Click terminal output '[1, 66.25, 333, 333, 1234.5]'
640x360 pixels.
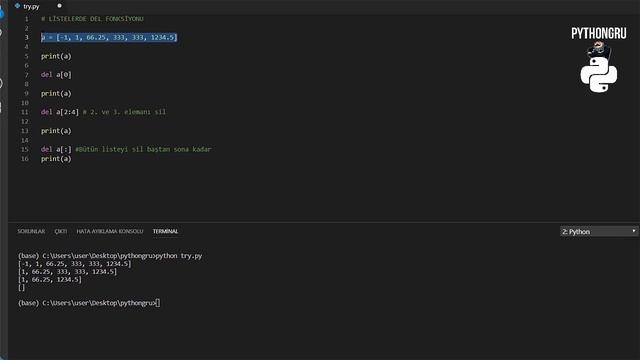[x=67, y=272]
